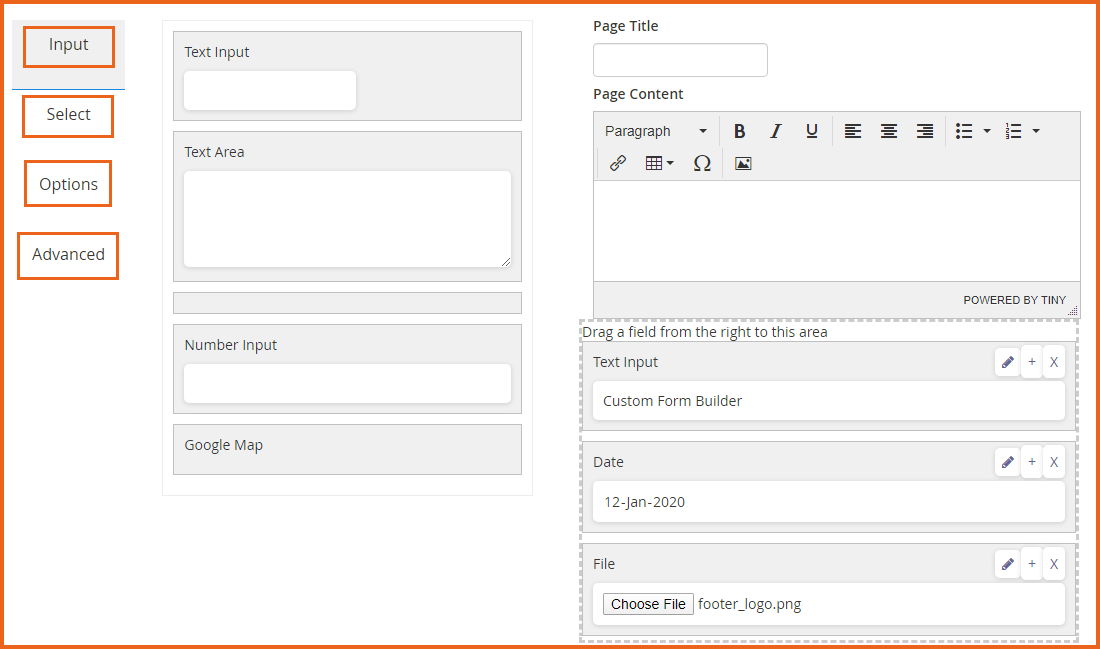Expand the bullet list style dropdown
This screenshot has width=1100, height=649.
tap(987, 131)
